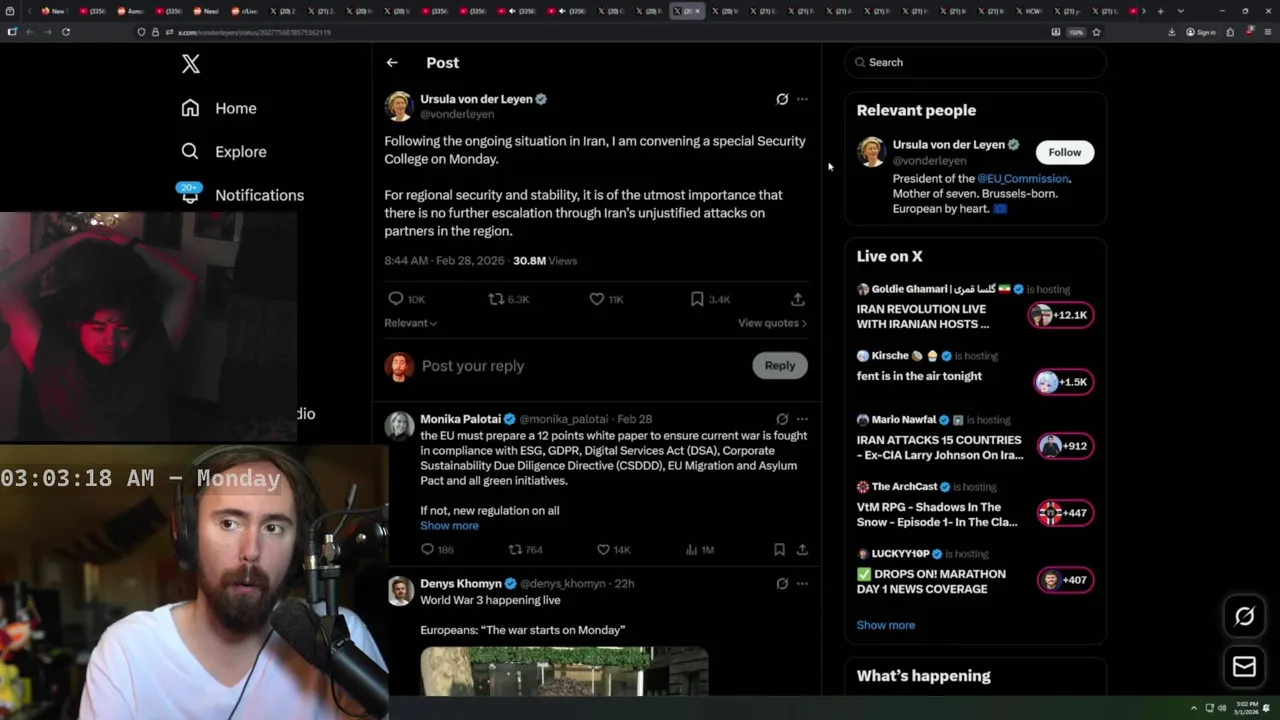The image size is (1280, 720).
Task: Join the Iran Revolution Live space +12.1K
Action: 1061,315
